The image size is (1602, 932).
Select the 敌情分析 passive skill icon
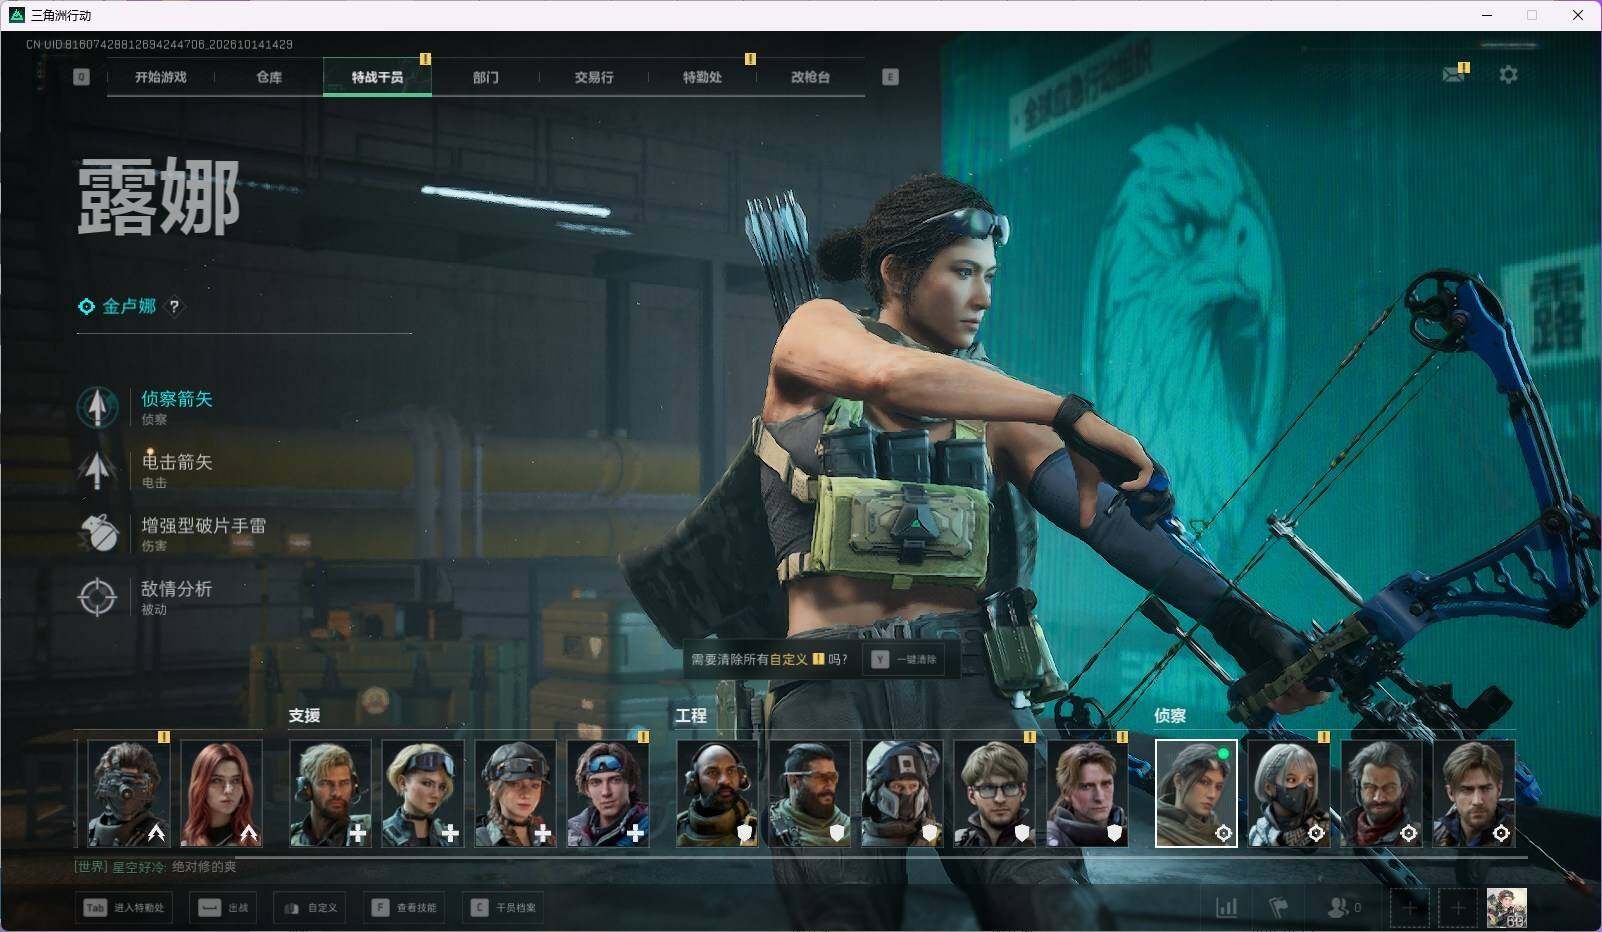[x=98, y=597]
